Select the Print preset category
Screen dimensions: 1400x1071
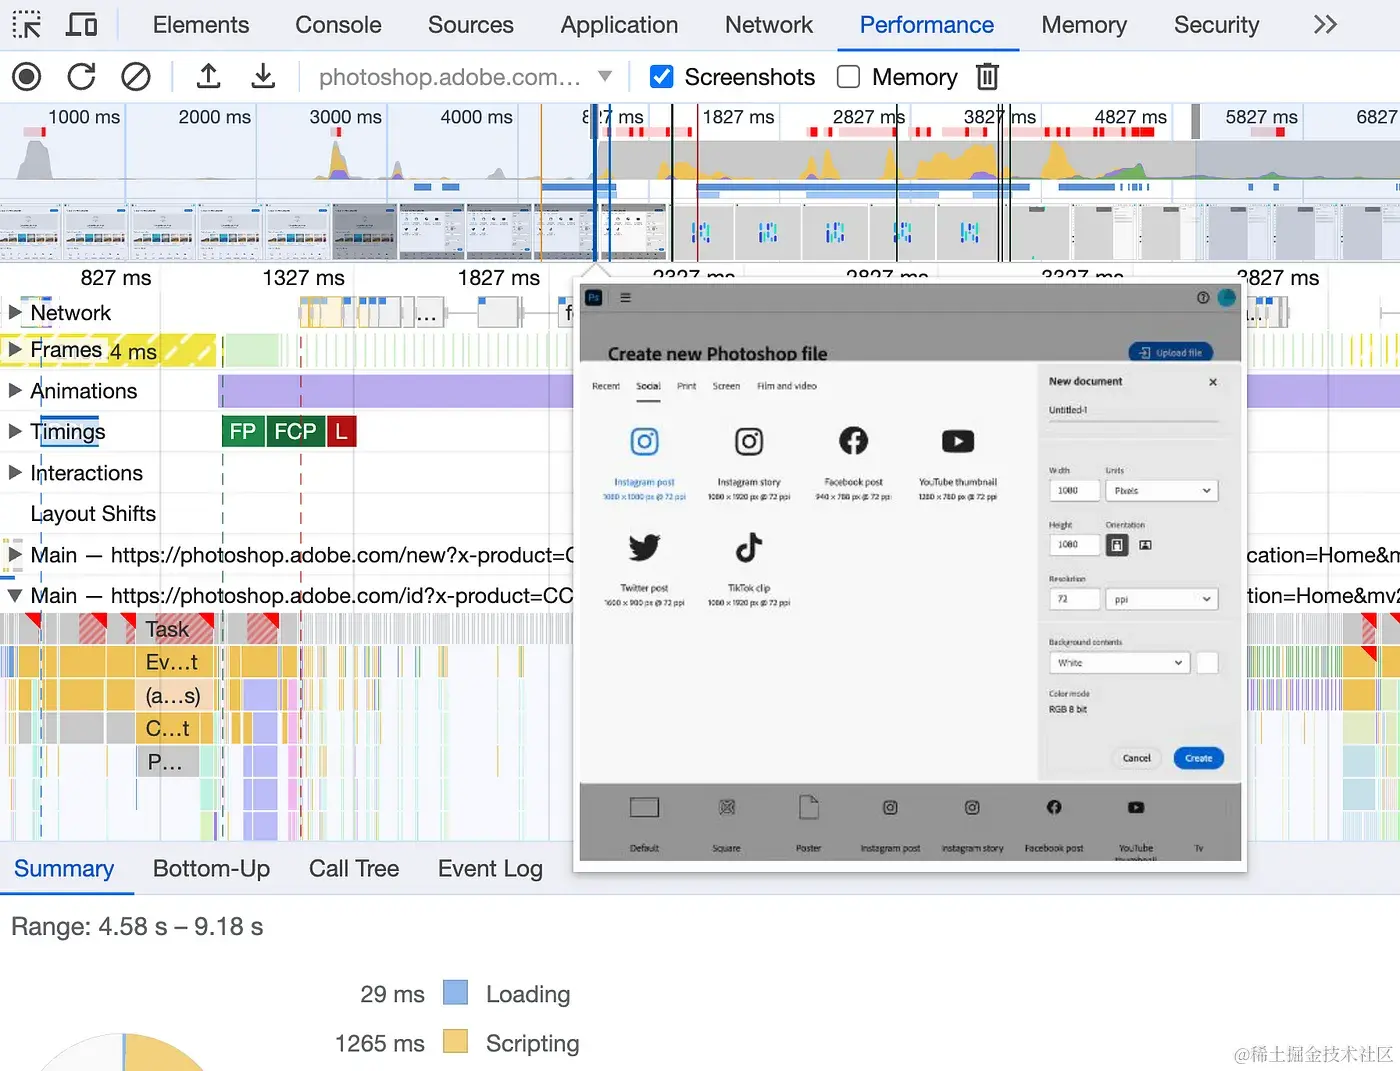pyautogui.click(x=686, y=386)
